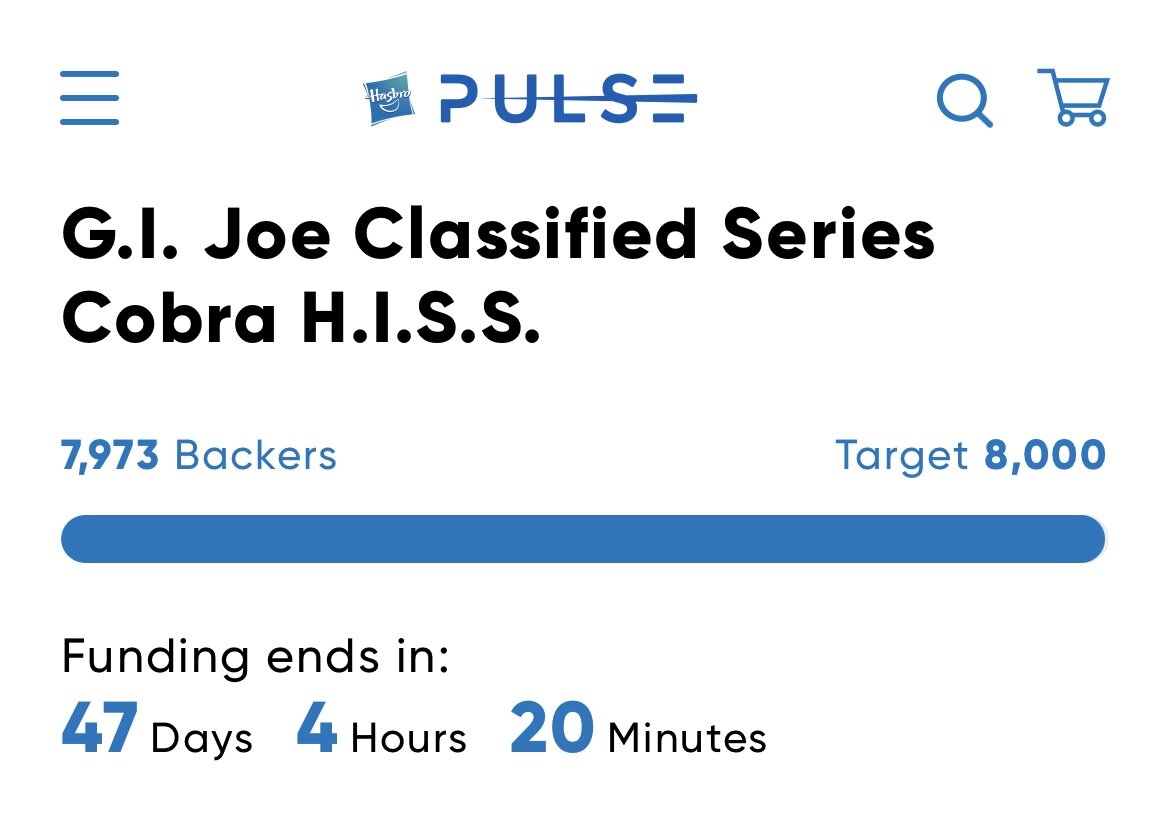Click the Hasbro logo badge
Screen dimensions: 1170x820
point(389,98)
